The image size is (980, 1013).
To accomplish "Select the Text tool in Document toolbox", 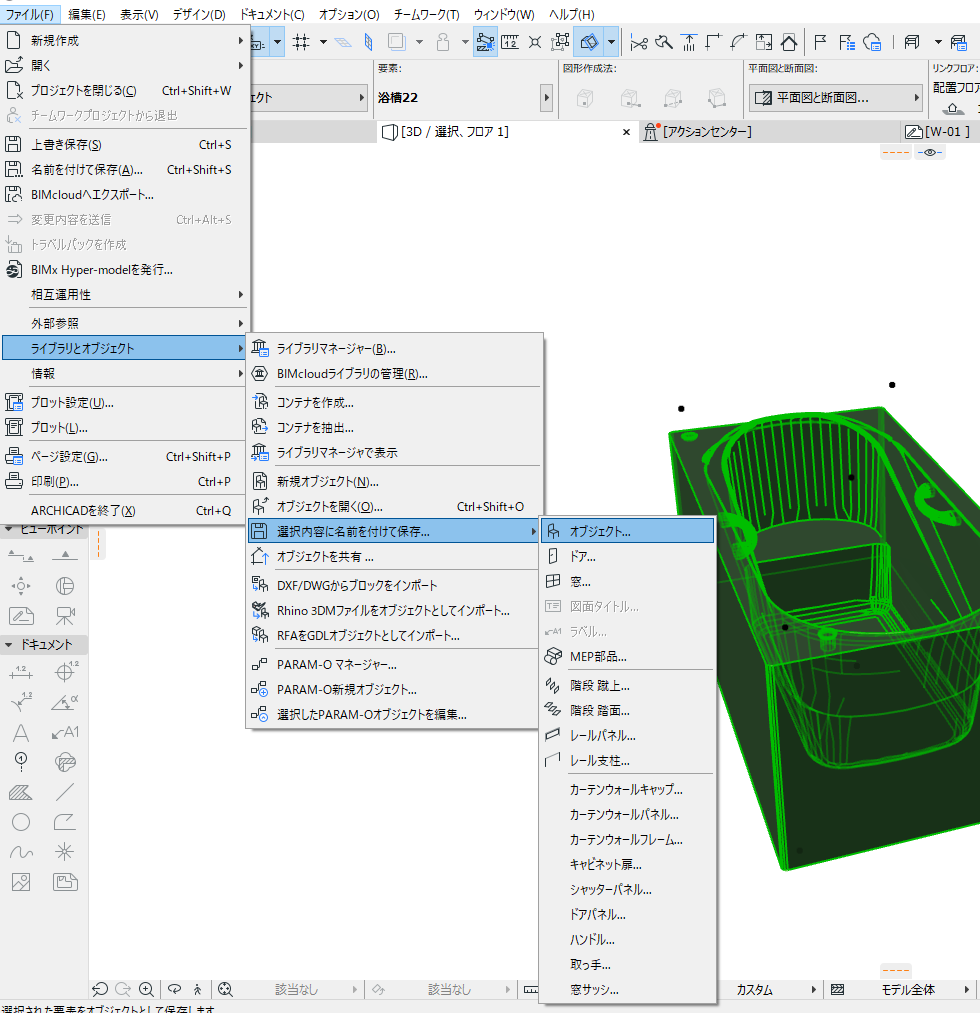I will click(21, 733).
